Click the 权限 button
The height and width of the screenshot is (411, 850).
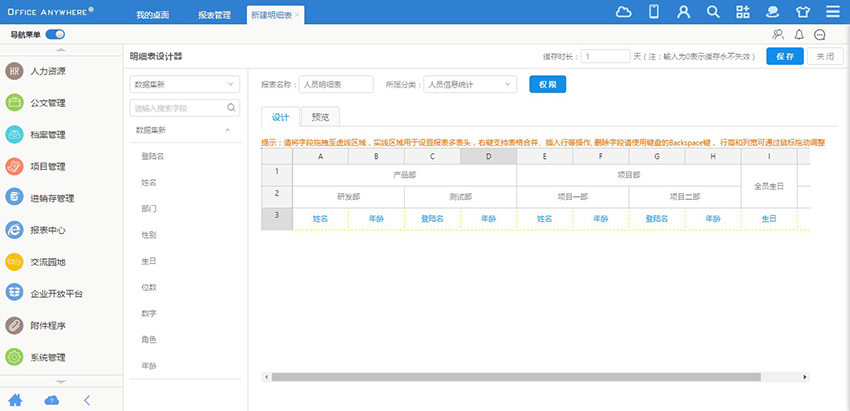[x=547, y=85]
